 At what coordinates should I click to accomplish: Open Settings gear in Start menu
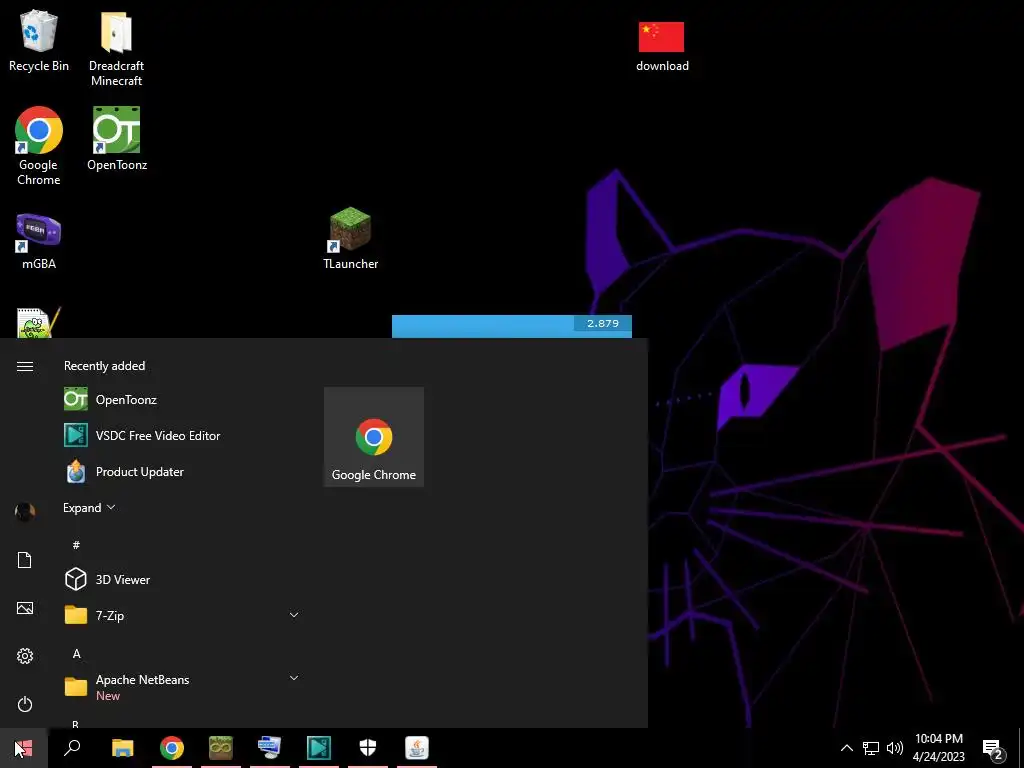(x=25, y=656)
